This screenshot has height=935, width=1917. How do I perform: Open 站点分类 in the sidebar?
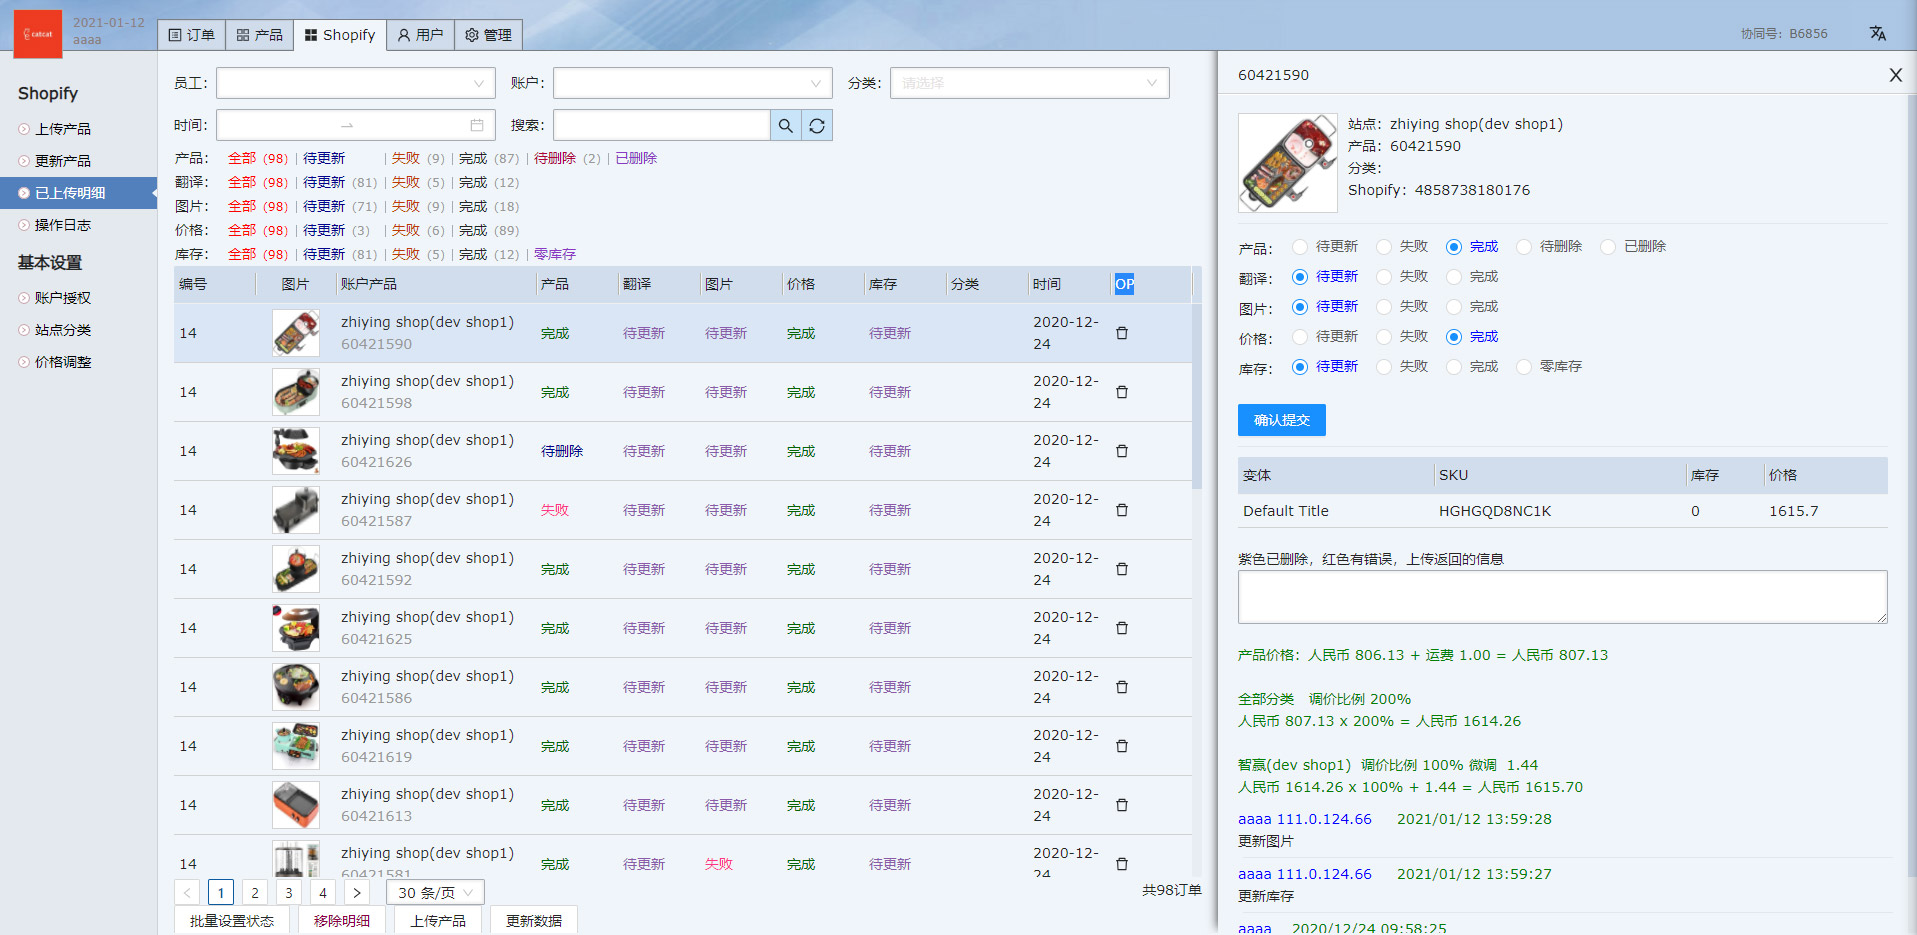[x=63, y=330]
